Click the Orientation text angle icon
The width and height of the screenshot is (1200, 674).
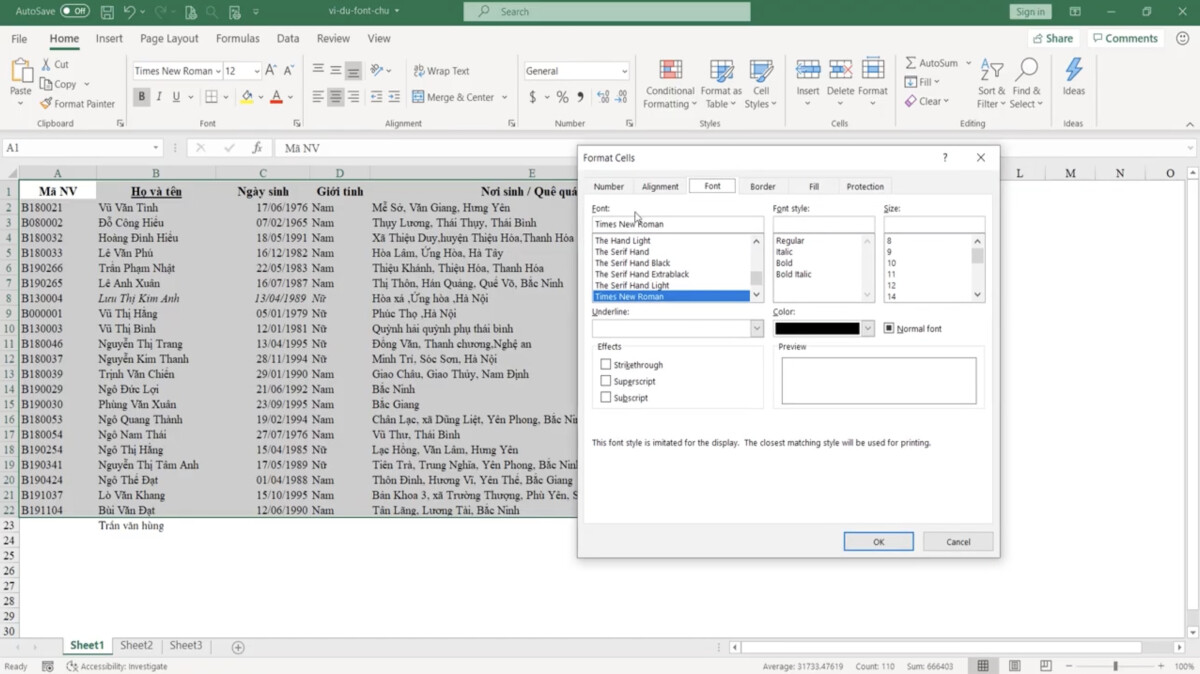[x=377, y=71]
